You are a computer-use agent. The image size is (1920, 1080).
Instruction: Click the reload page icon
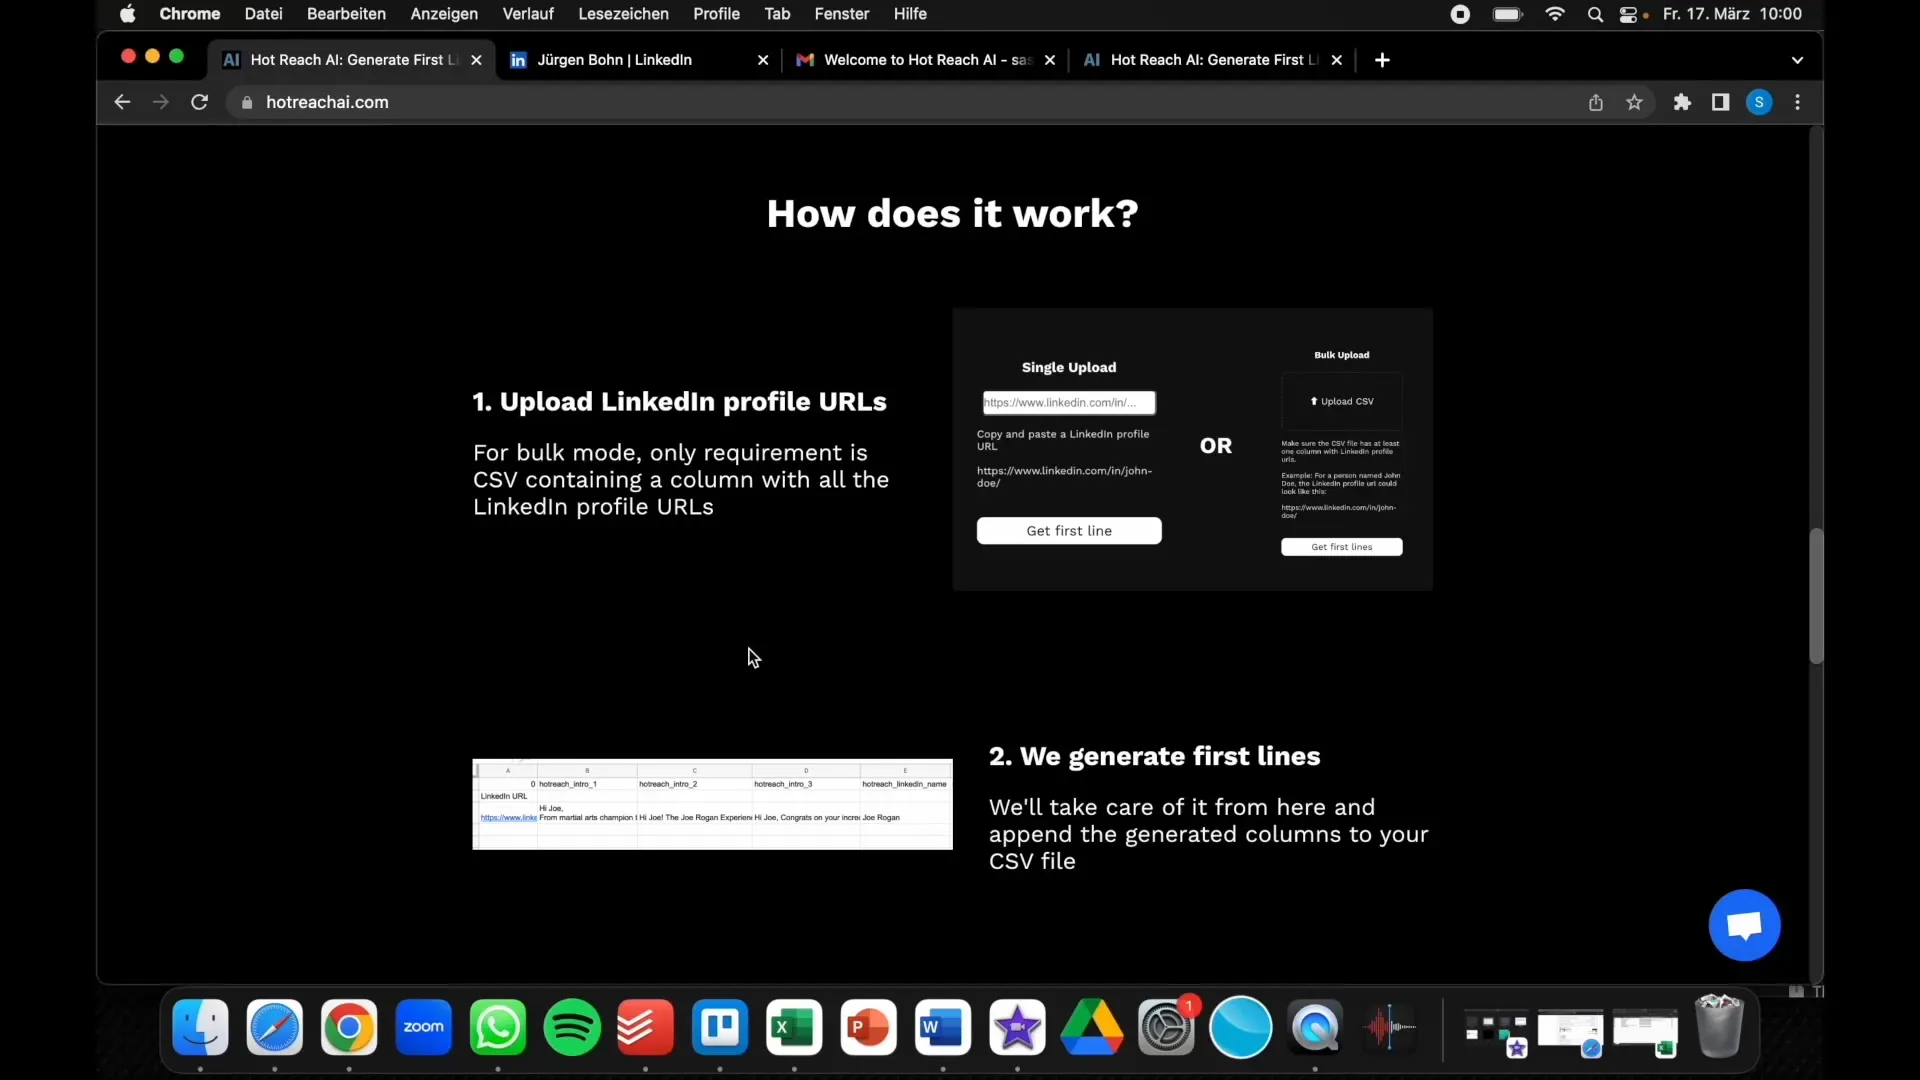[x=200, y=102]
